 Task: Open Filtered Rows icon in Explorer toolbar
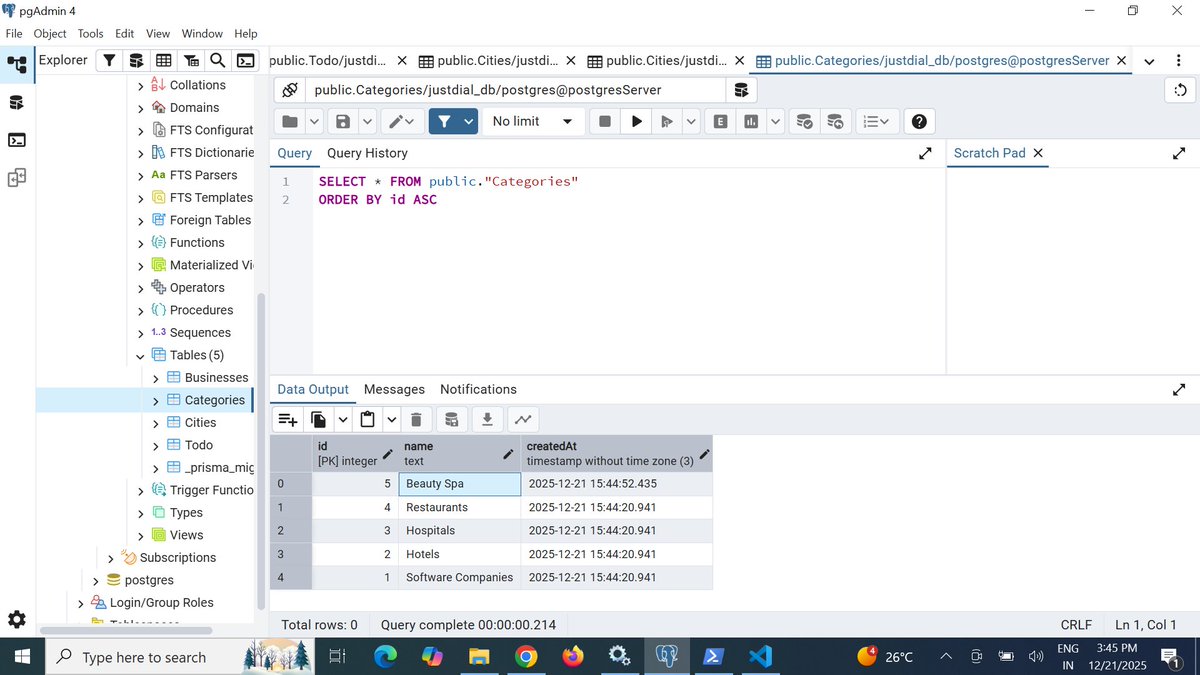pos(191,60)
